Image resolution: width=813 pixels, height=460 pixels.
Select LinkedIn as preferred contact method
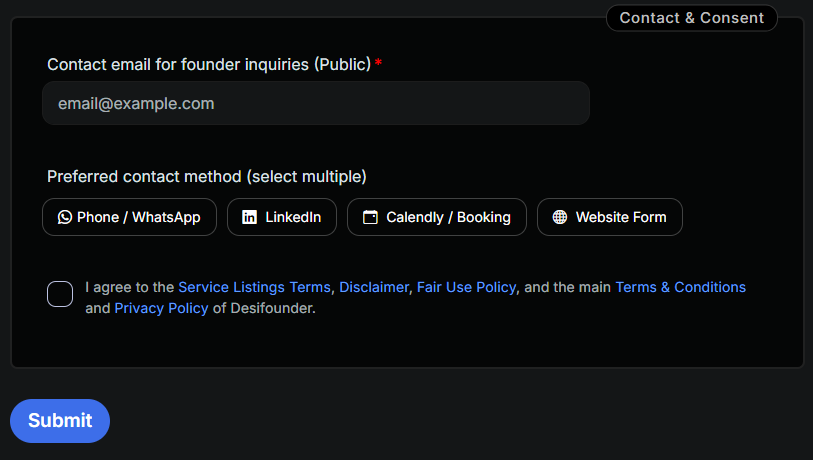[x=282, y=217]
